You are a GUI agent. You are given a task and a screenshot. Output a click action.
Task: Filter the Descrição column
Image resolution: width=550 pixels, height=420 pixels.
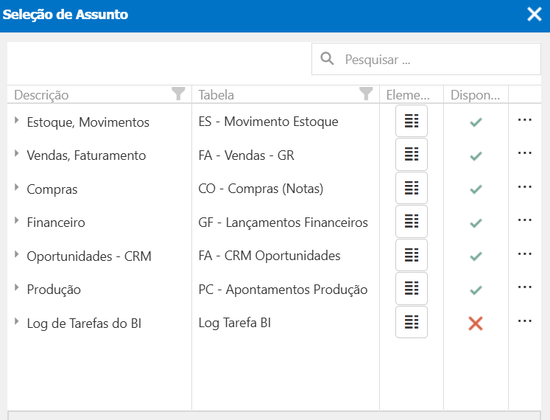pyautogui.click(x=178, y=94)
